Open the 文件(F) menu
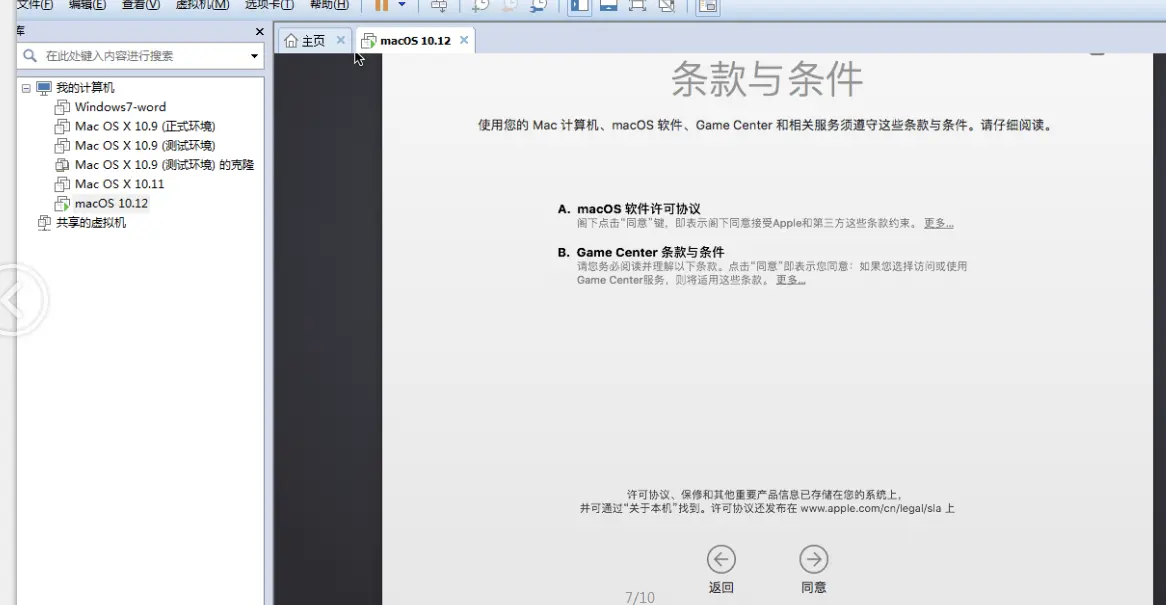Screen dimensions: 1166x605 coord(34,4)
